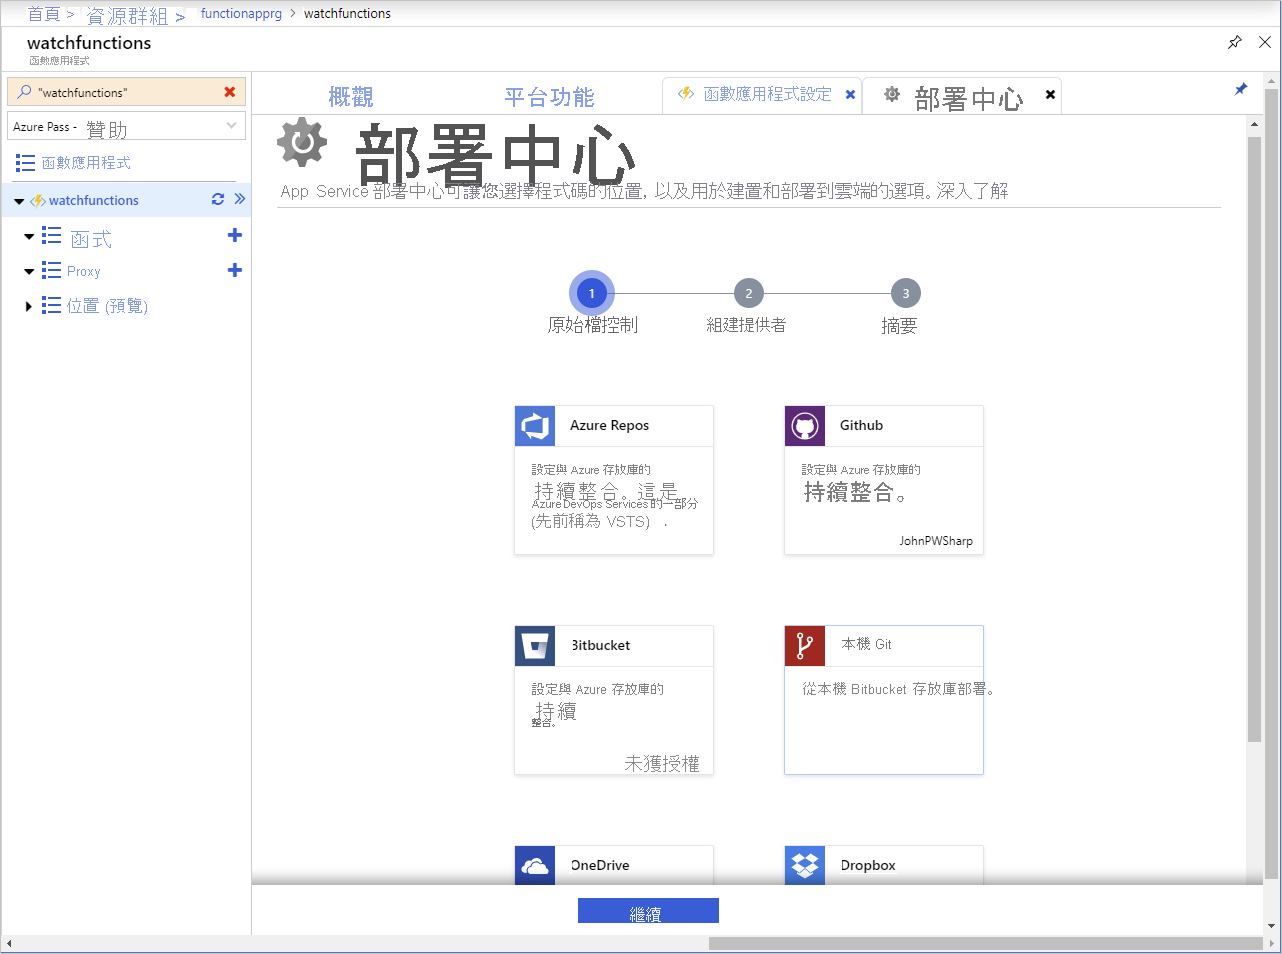
Task: Choose the Github source card
Action: pos(884,480)
